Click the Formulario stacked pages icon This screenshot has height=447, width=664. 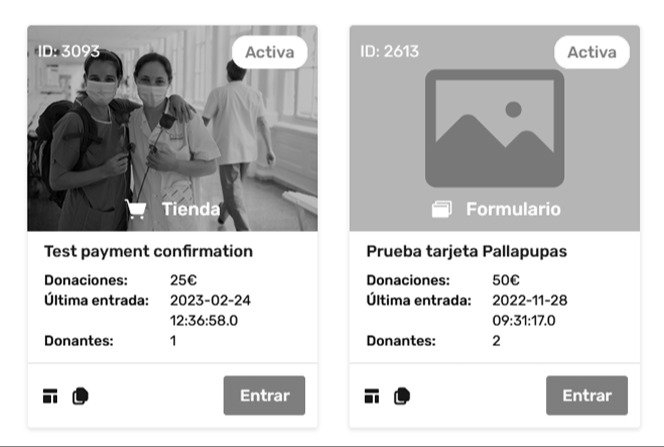coord(442,209)
